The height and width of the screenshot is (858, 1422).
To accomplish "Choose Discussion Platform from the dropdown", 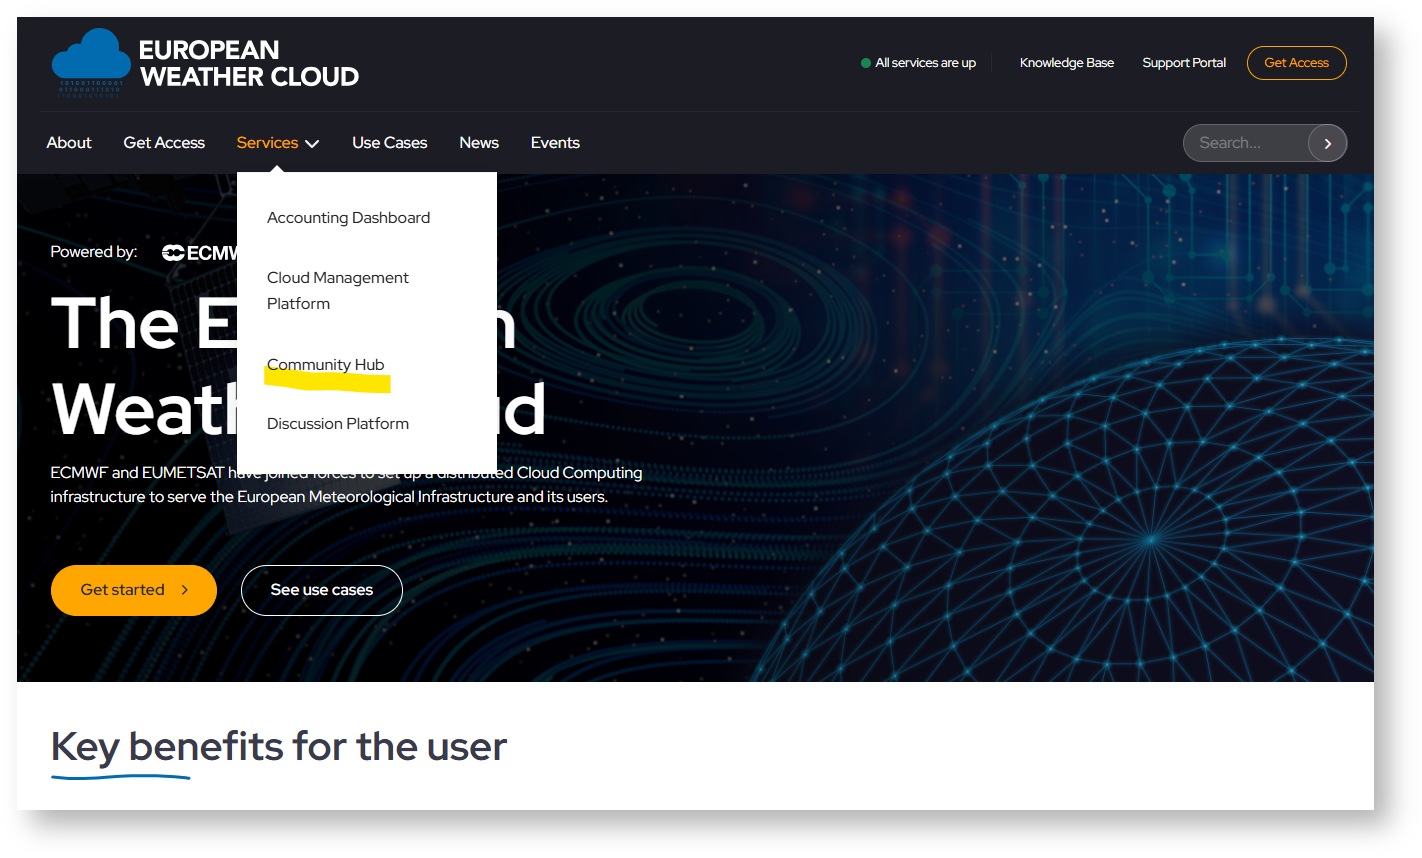I will (x=338, y=424).
